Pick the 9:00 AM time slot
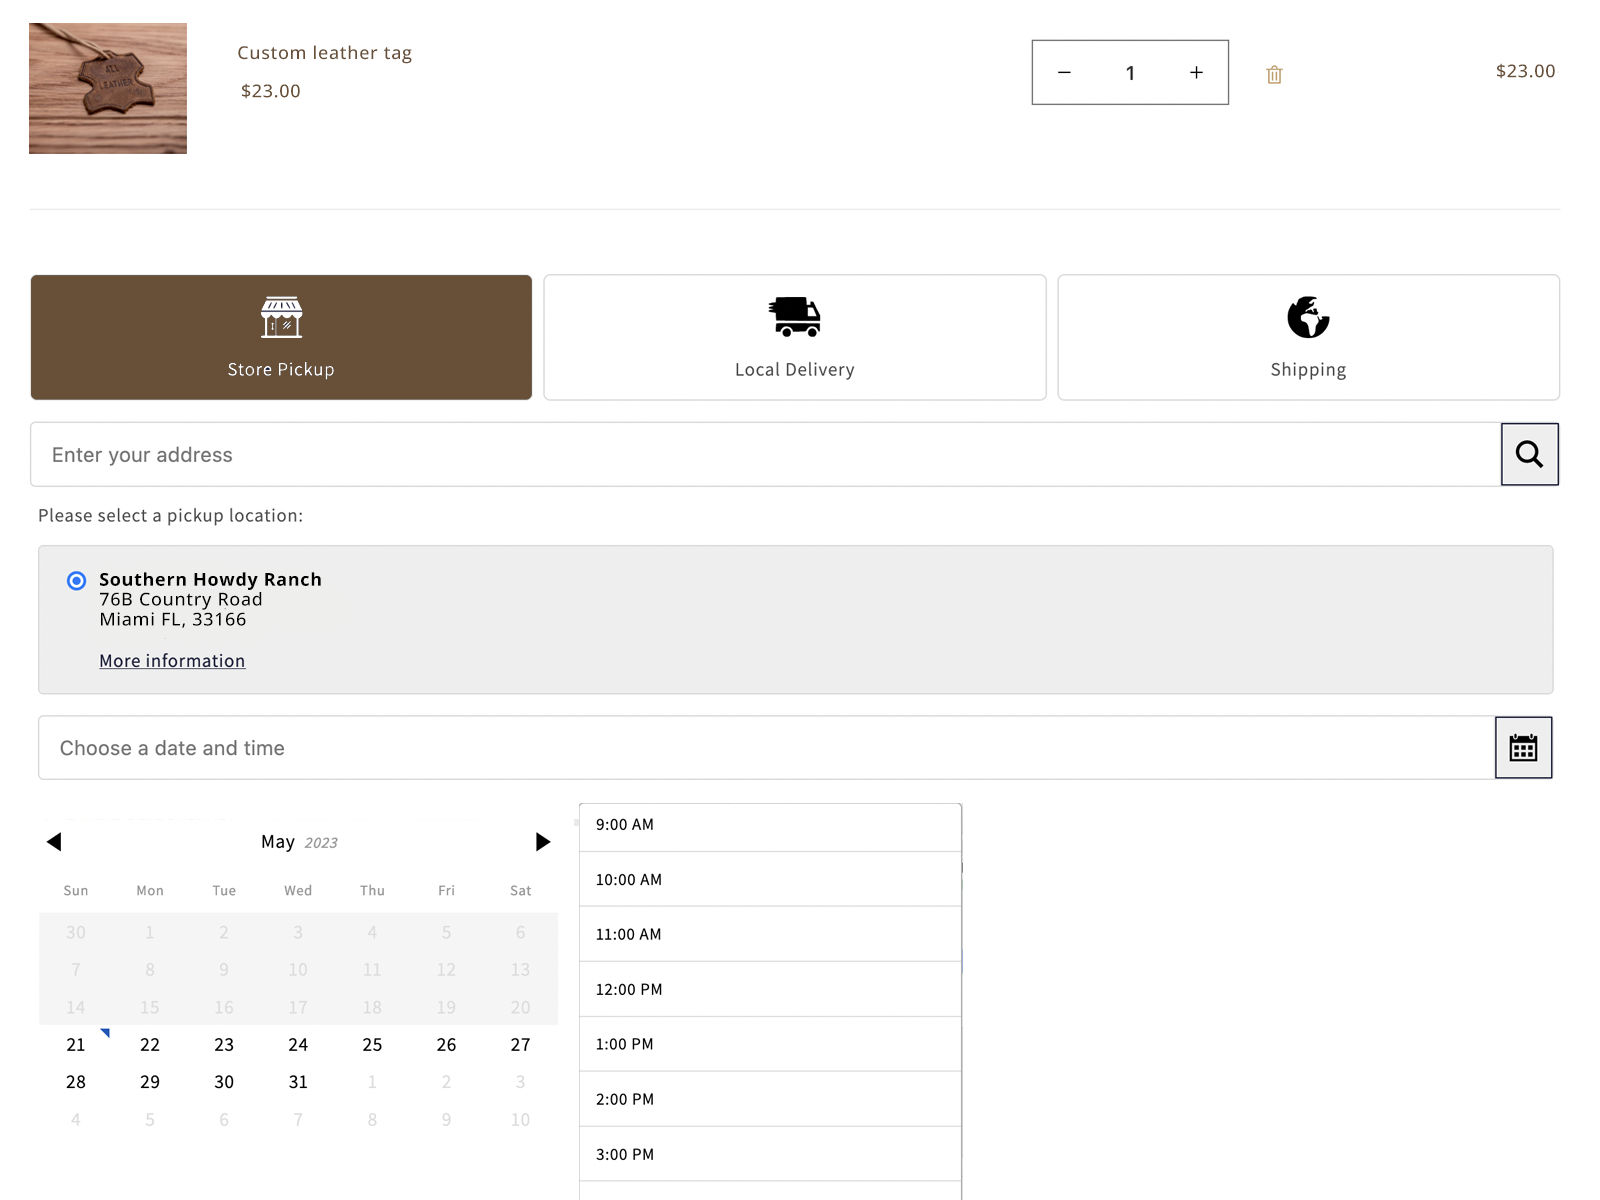The image size is (1600, 1200). tap(770, 826)
